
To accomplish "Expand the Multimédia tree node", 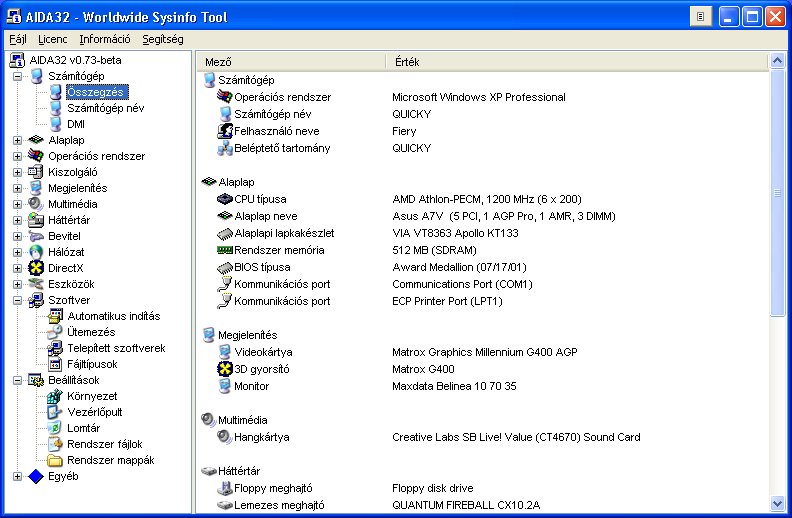I will [18, 204].
